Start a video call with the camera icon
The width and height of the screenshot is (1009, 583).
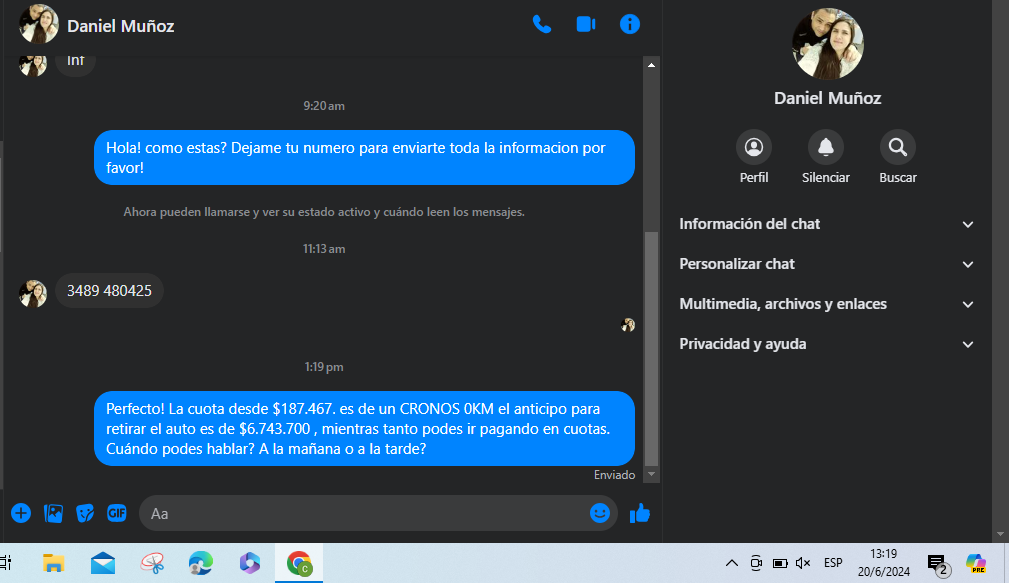click(586, 25)
